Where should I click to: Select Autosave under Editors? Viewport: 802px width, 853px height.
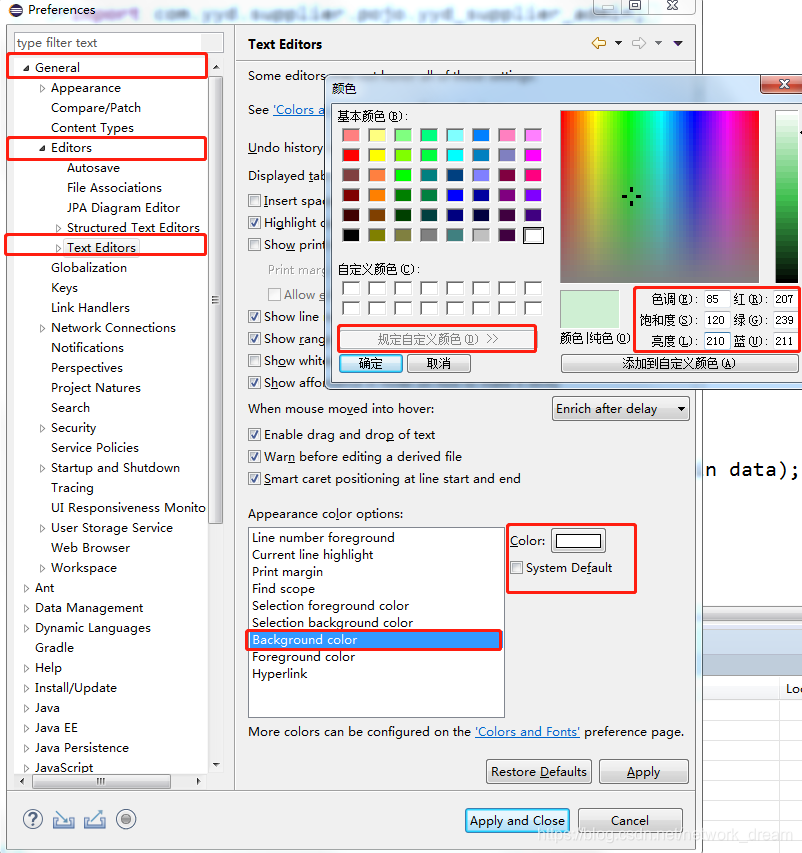[x=93, y=168]
